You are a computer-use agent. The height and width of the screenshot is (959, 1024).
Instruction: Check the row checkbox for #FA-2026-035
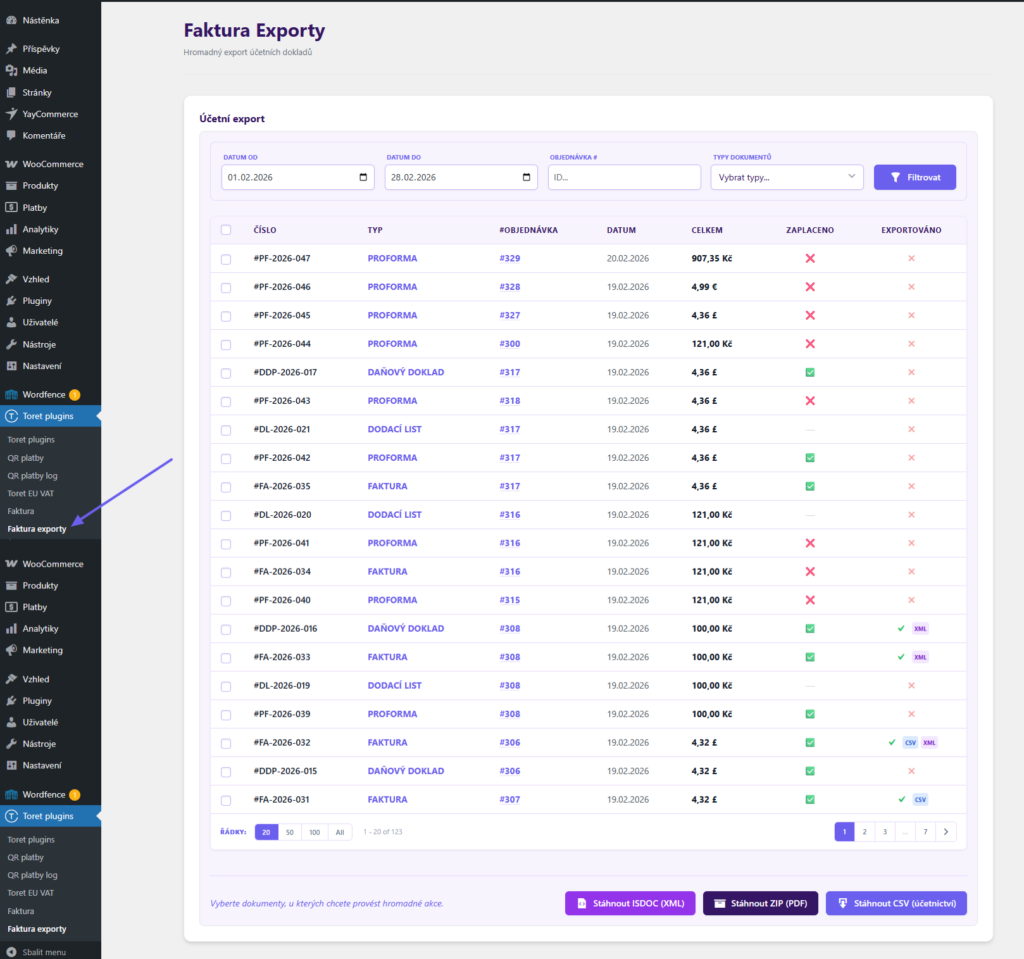point(224,486)
